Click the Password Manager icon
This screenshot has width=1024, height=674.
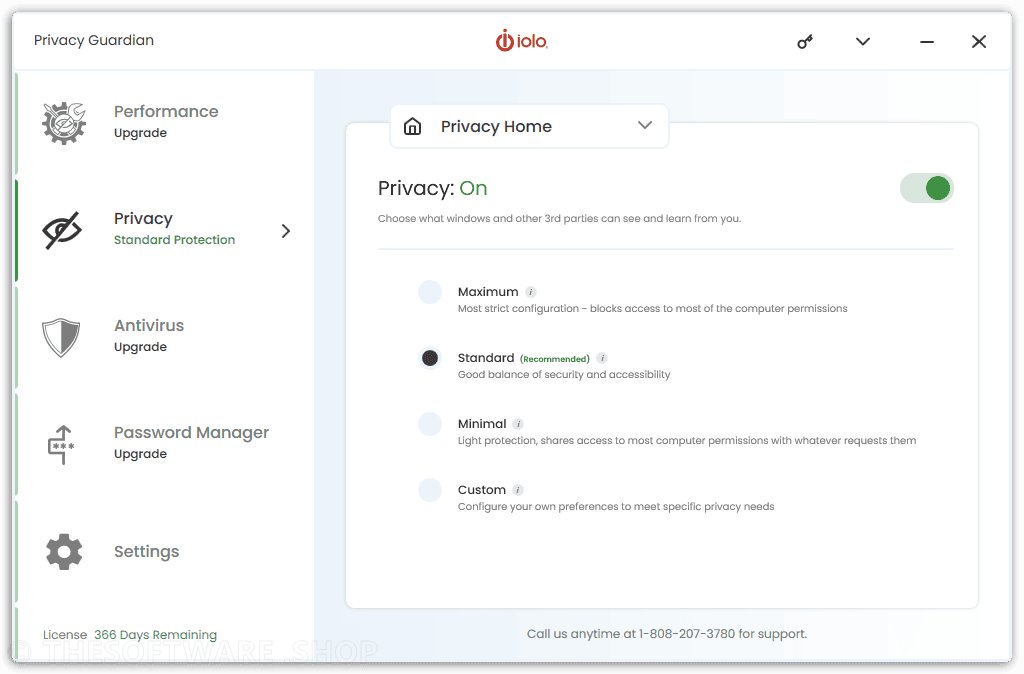pos(61,445)
